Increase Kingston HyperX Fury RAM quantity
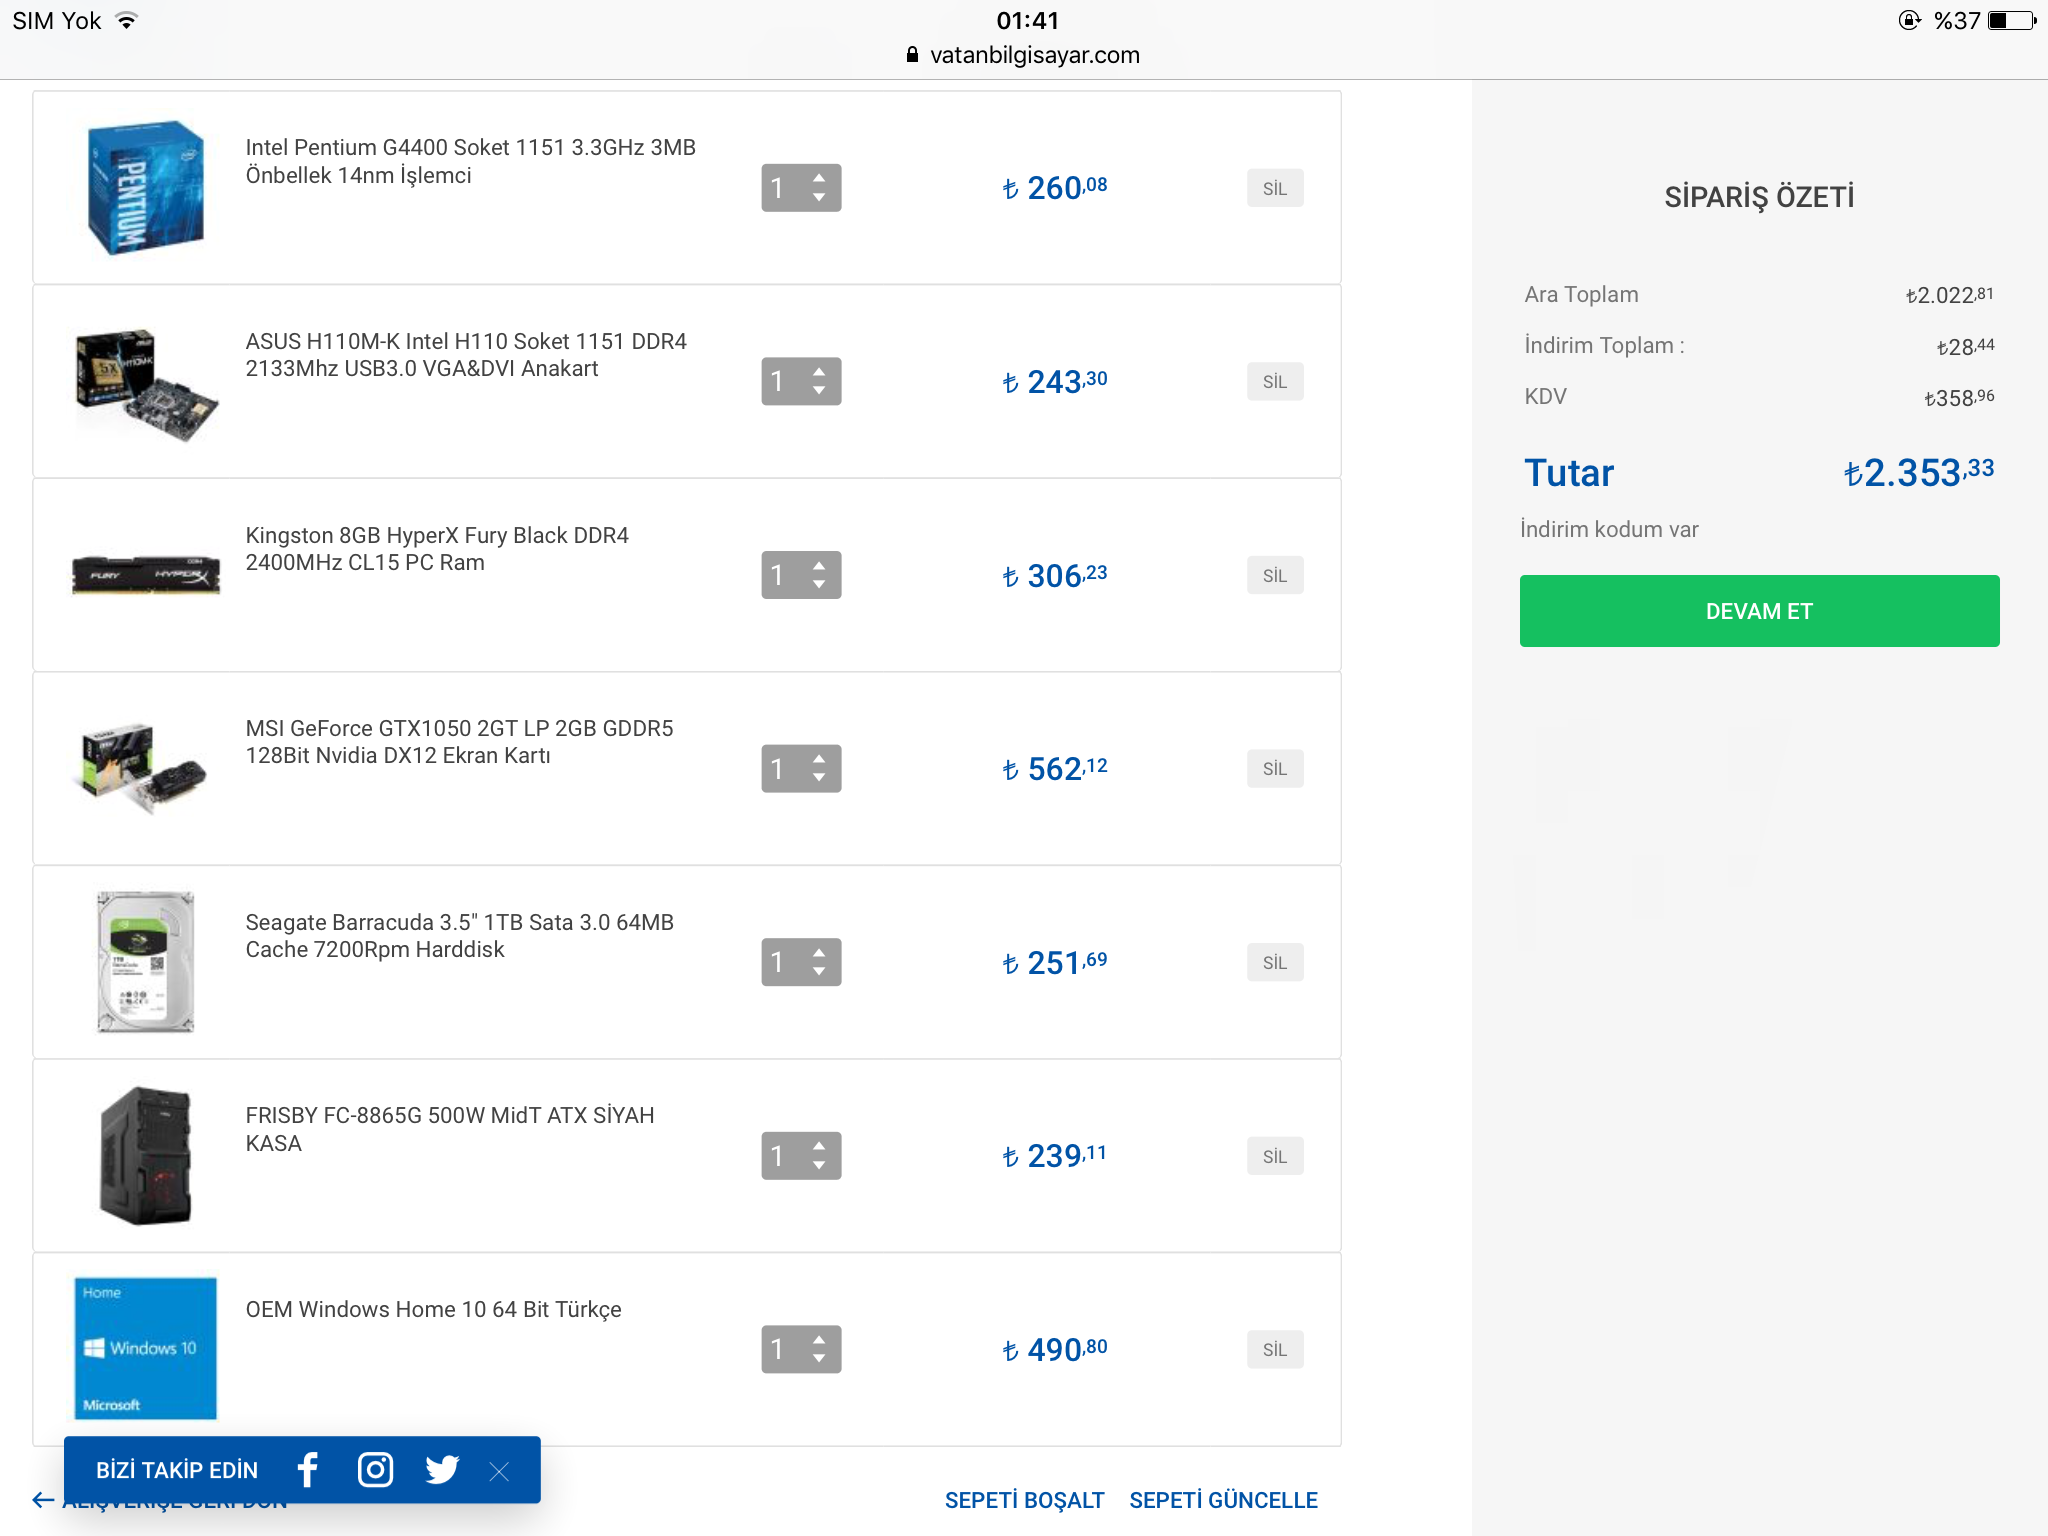This screenshot has height=1536, width=2048. pos(819,565)
